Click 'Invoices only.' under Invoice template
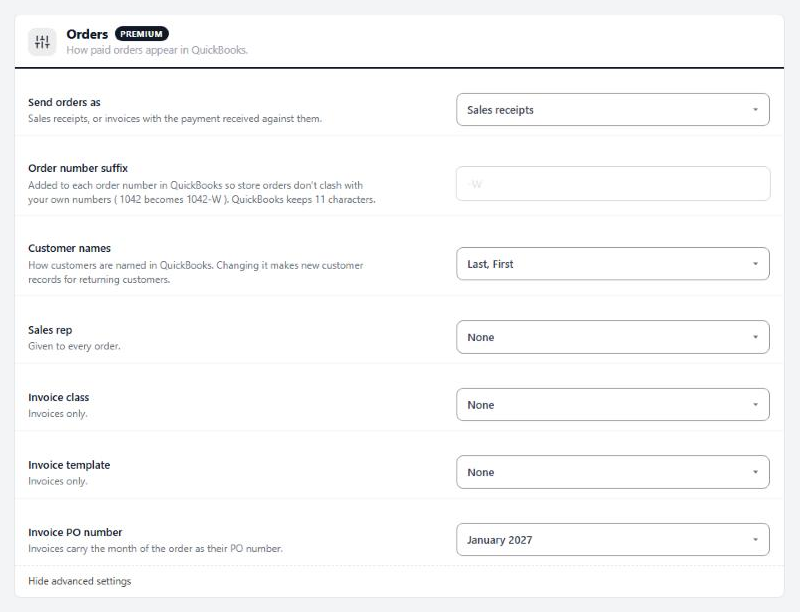The width and height of the screenshot is (800, 612). (x=58, y=481)
